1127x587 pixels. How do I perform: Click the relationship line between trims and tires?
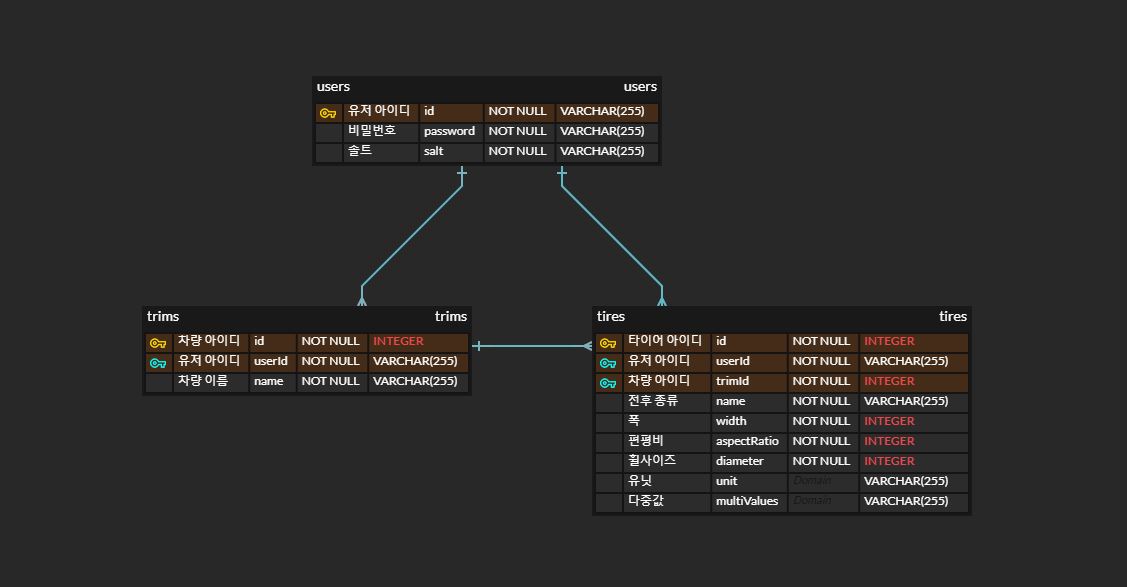click(x=532, y=345)
